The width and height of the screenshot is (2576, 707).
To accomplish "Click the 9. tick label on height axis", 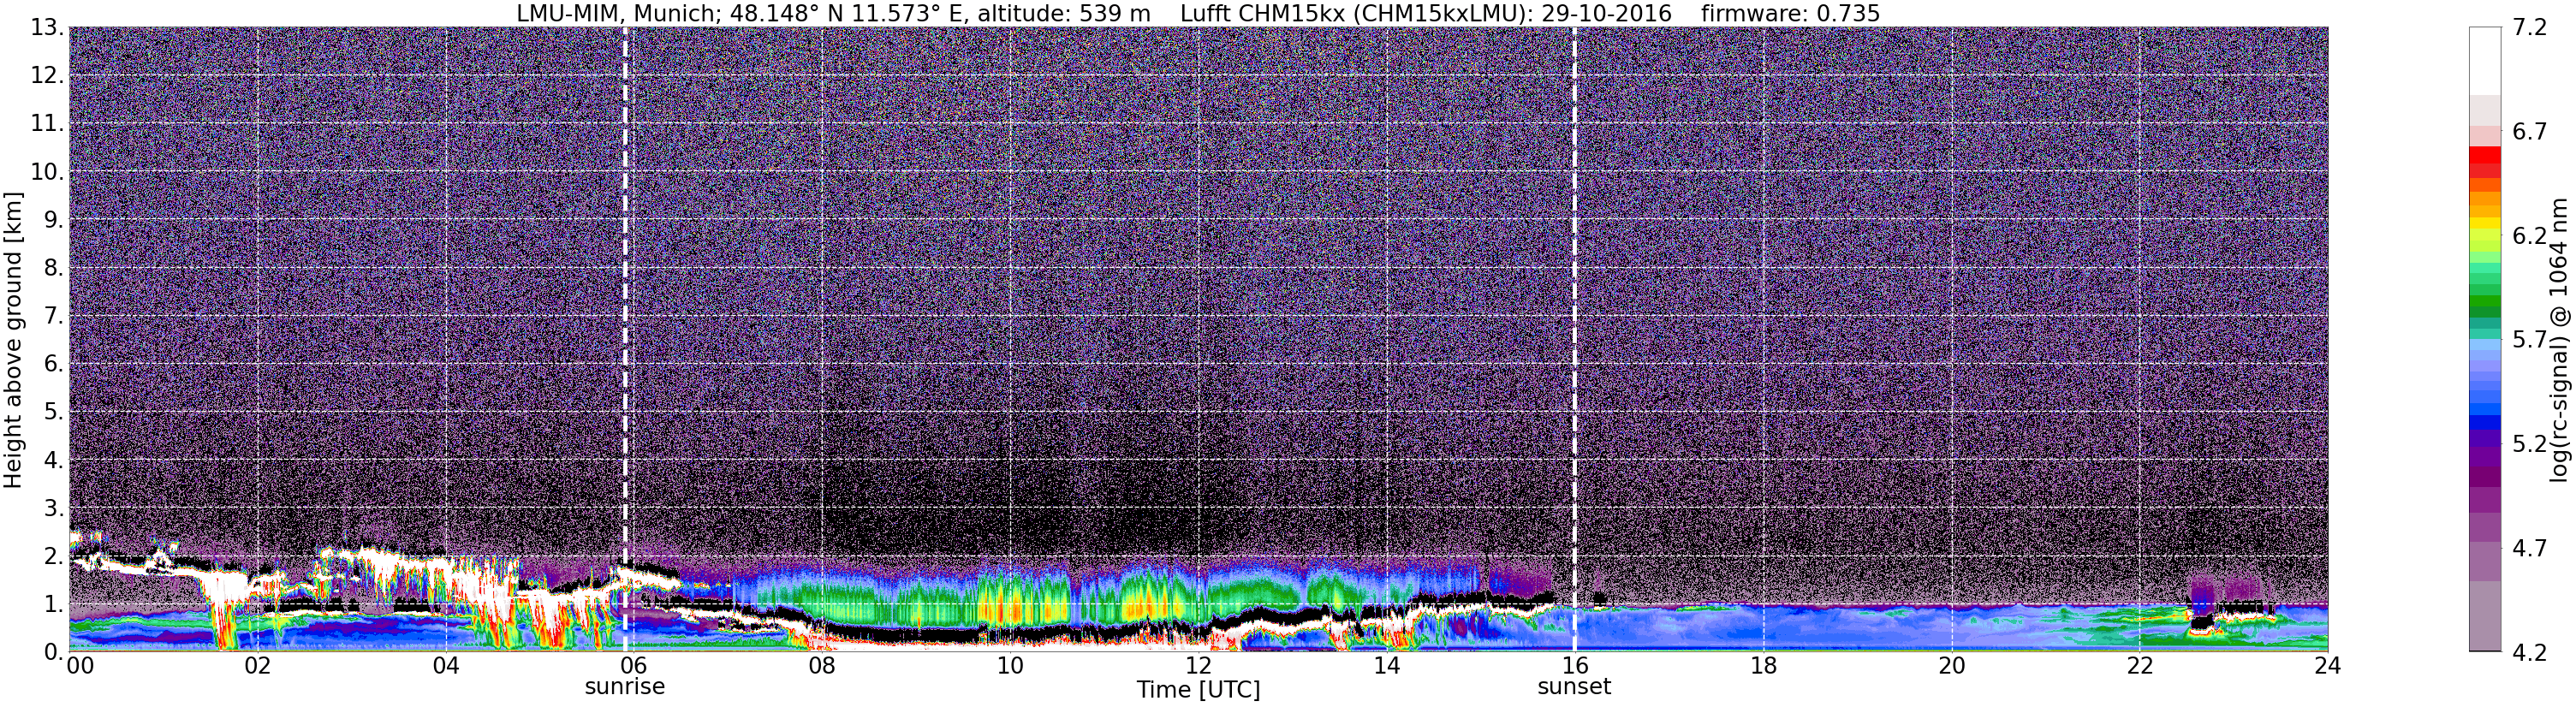I will 54,220.
